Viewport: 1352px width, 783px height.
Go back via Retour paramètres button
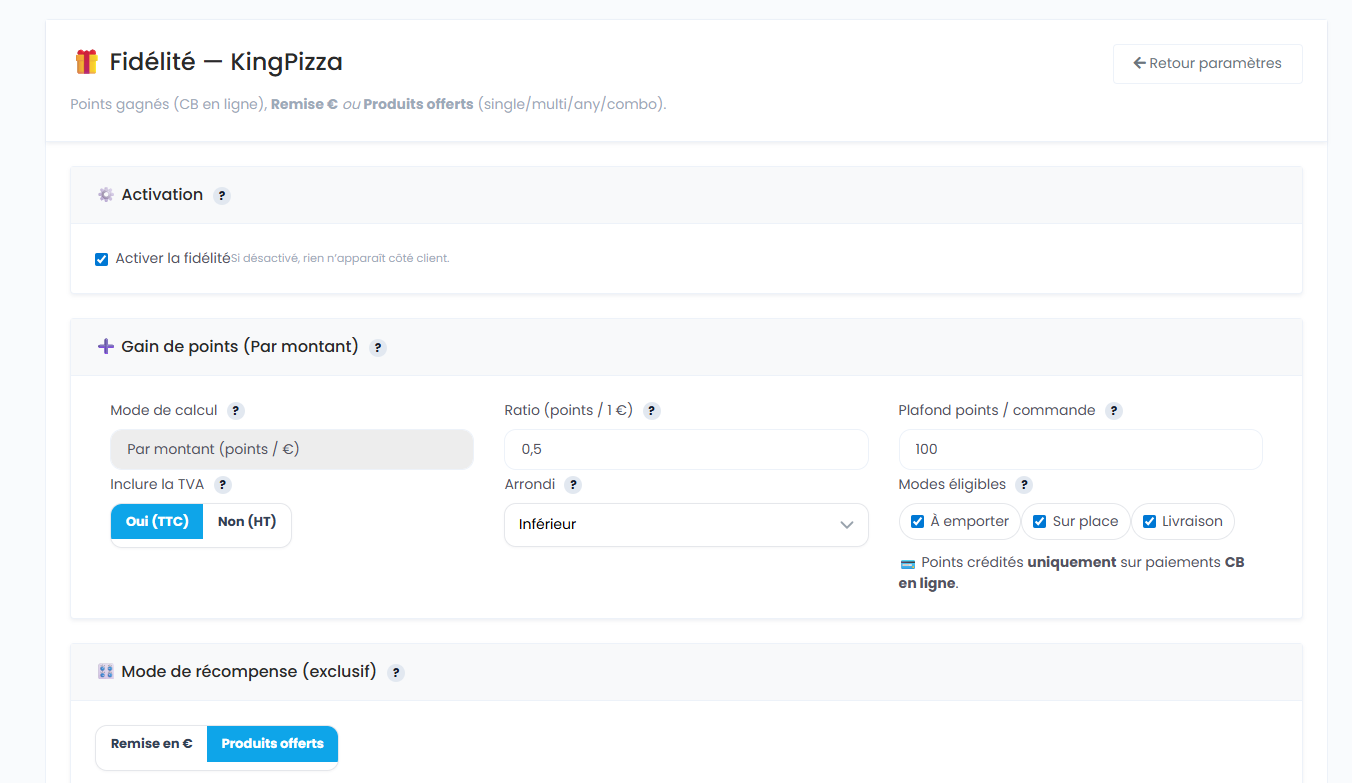click(x=1207, y=64)
